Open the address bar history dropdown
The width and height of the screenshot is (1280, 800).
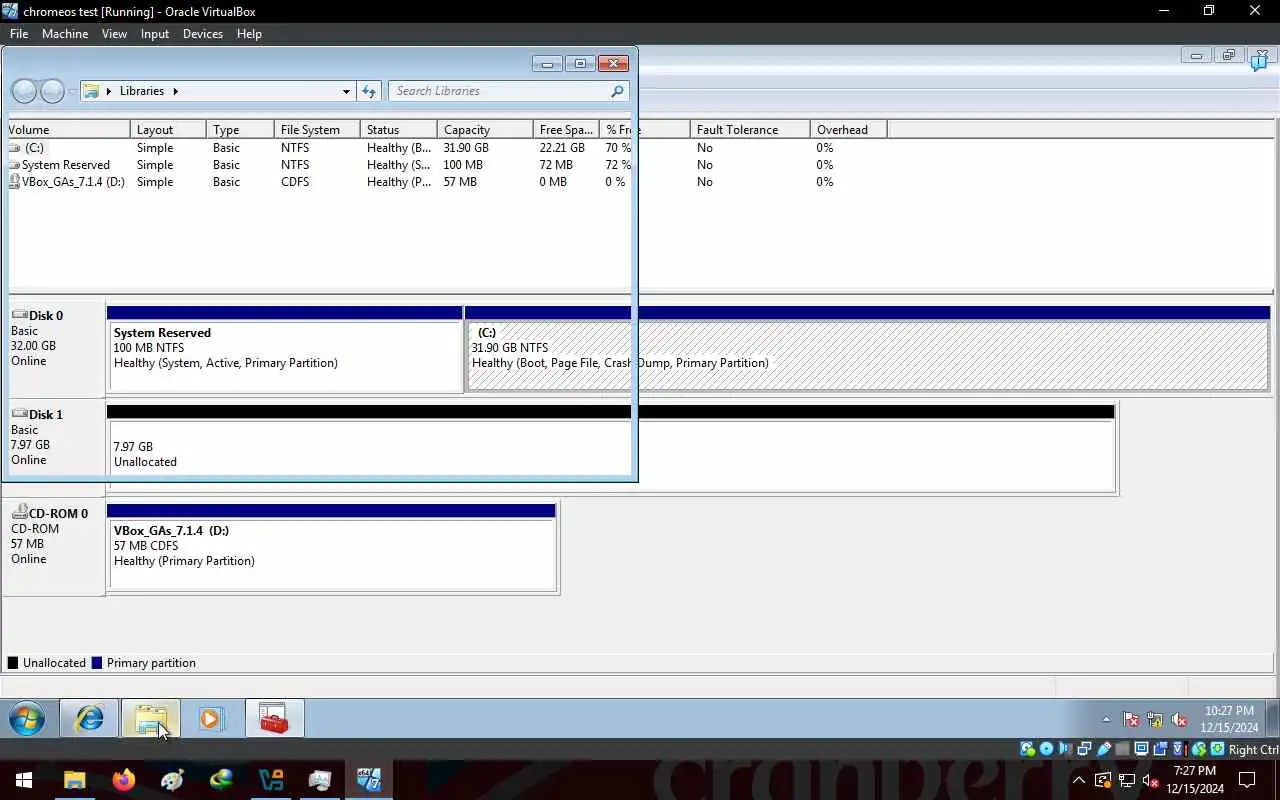point(346,91)
